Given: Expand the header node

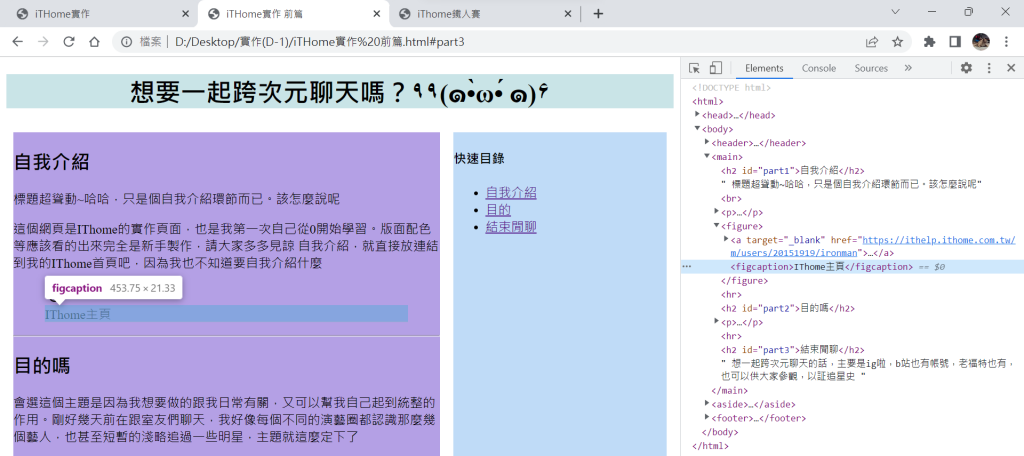Looking at the screenshot, I should pyautogui.click(x=707, y=142).
